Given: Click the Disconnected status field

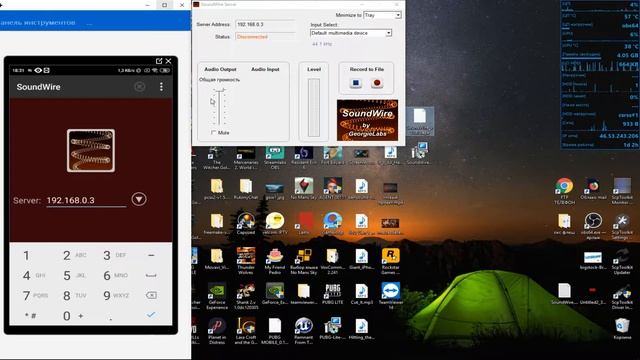Looking at the screenshot, I should [x=265, y=37].
